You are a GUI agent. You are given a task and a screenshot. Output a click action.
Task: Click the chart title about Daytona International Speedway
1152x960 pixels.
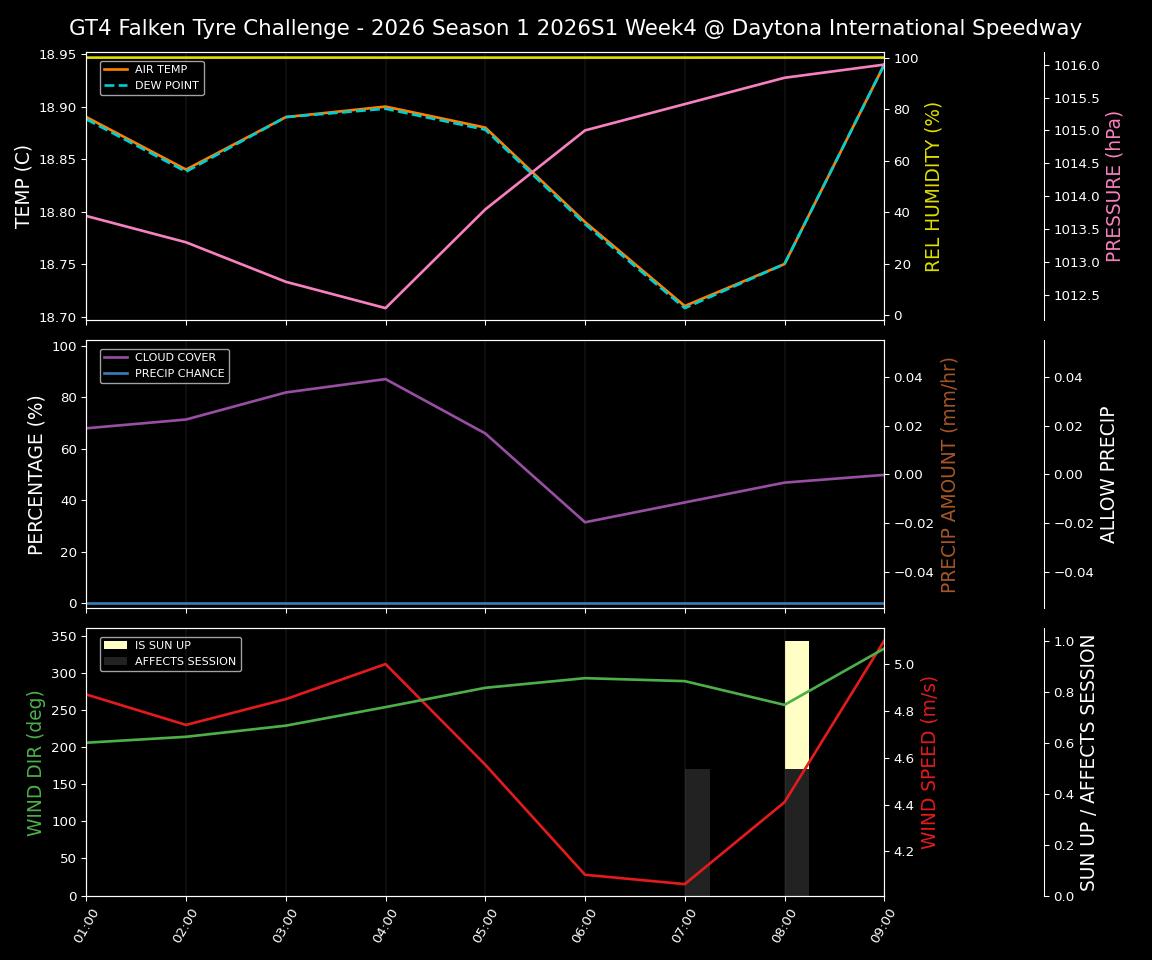click(575, 28)
